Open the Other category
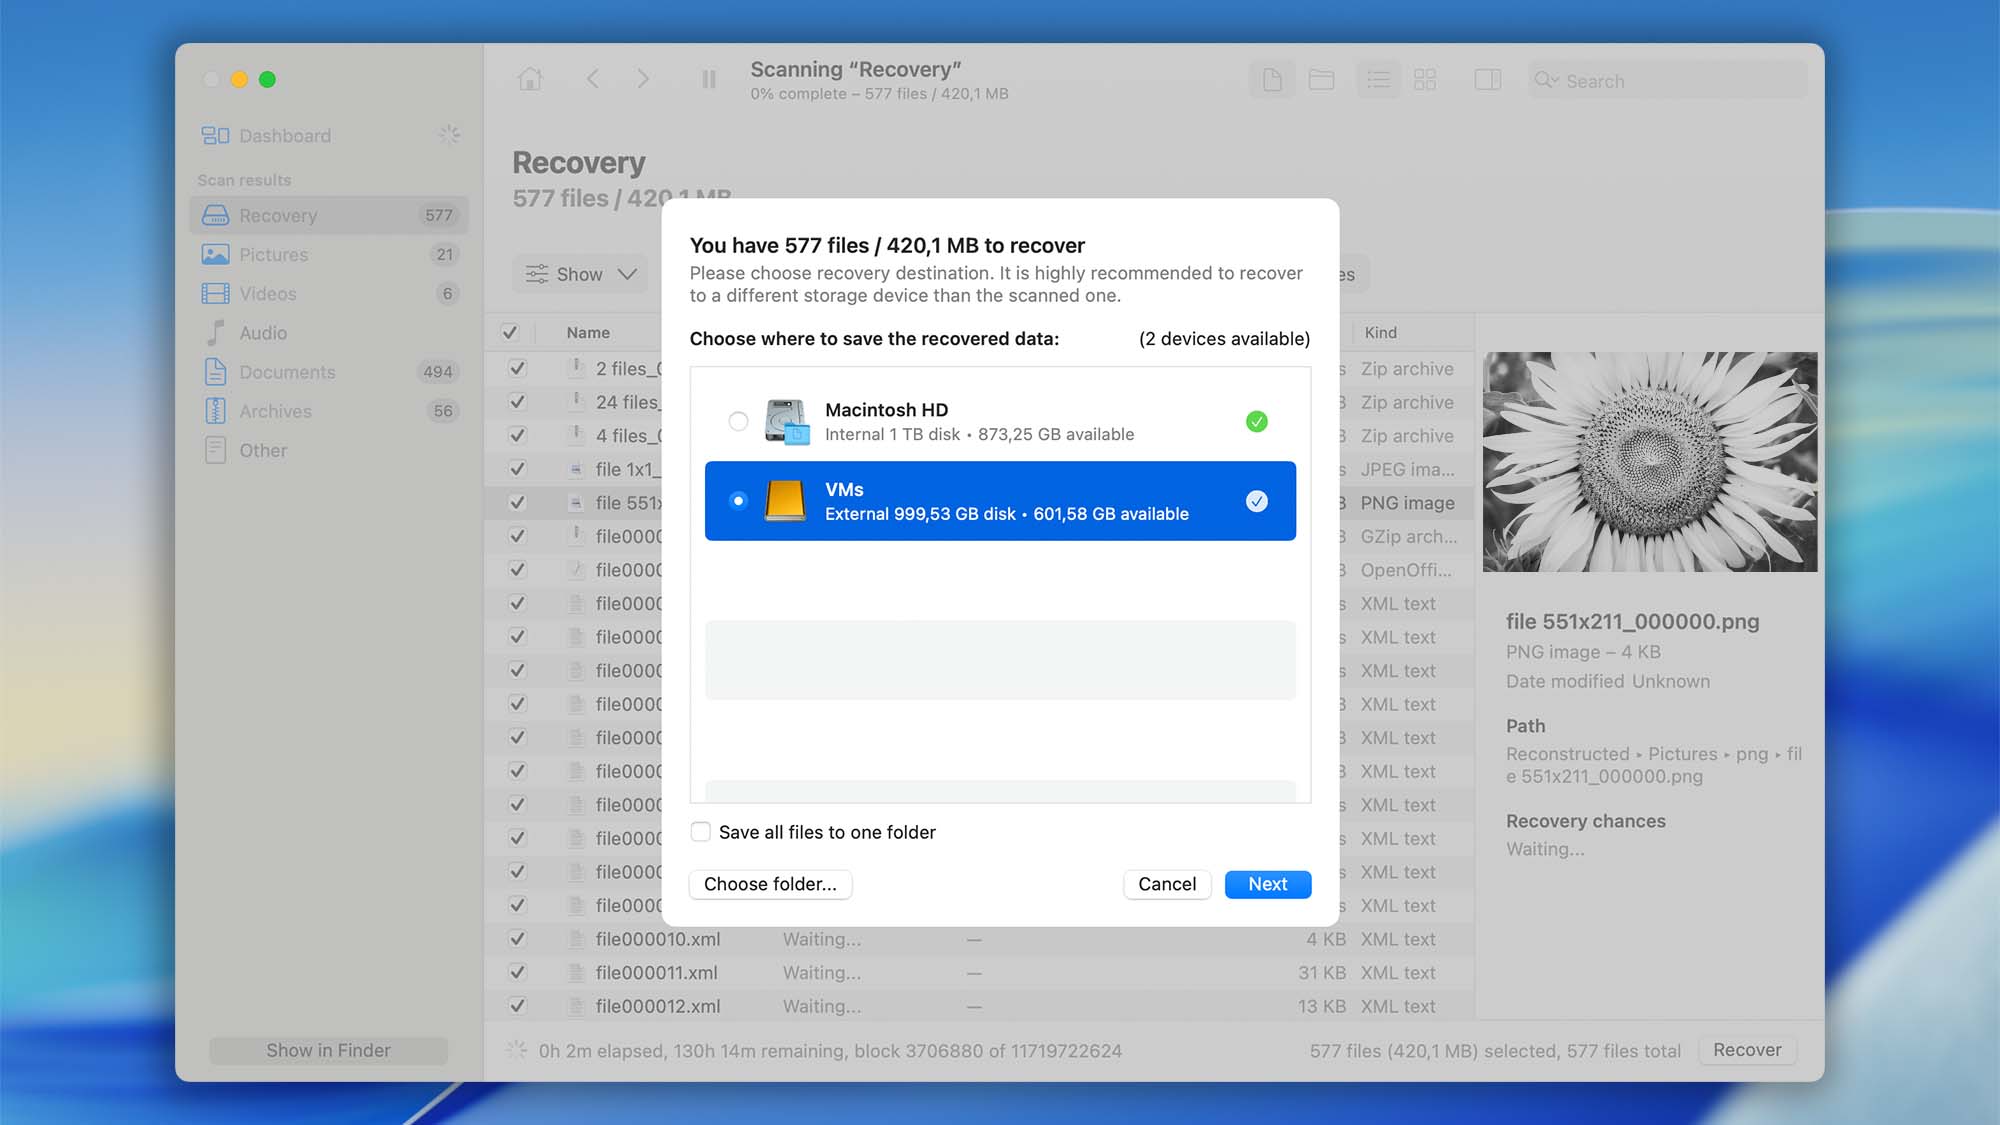 (329, 450)
